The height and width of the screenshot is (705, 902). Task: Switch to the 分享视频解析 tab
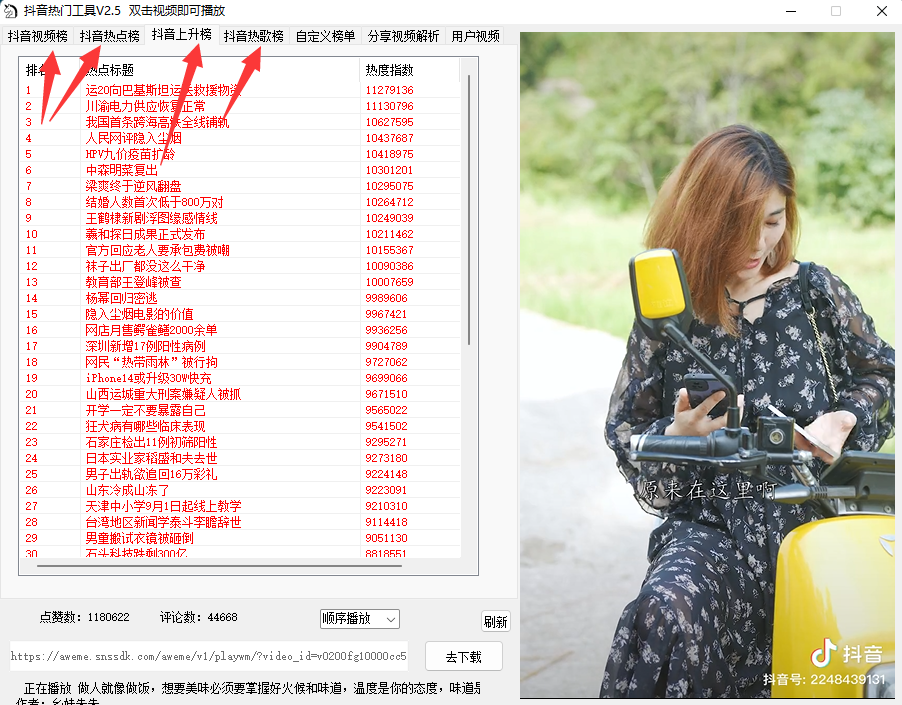coord(403,36)
